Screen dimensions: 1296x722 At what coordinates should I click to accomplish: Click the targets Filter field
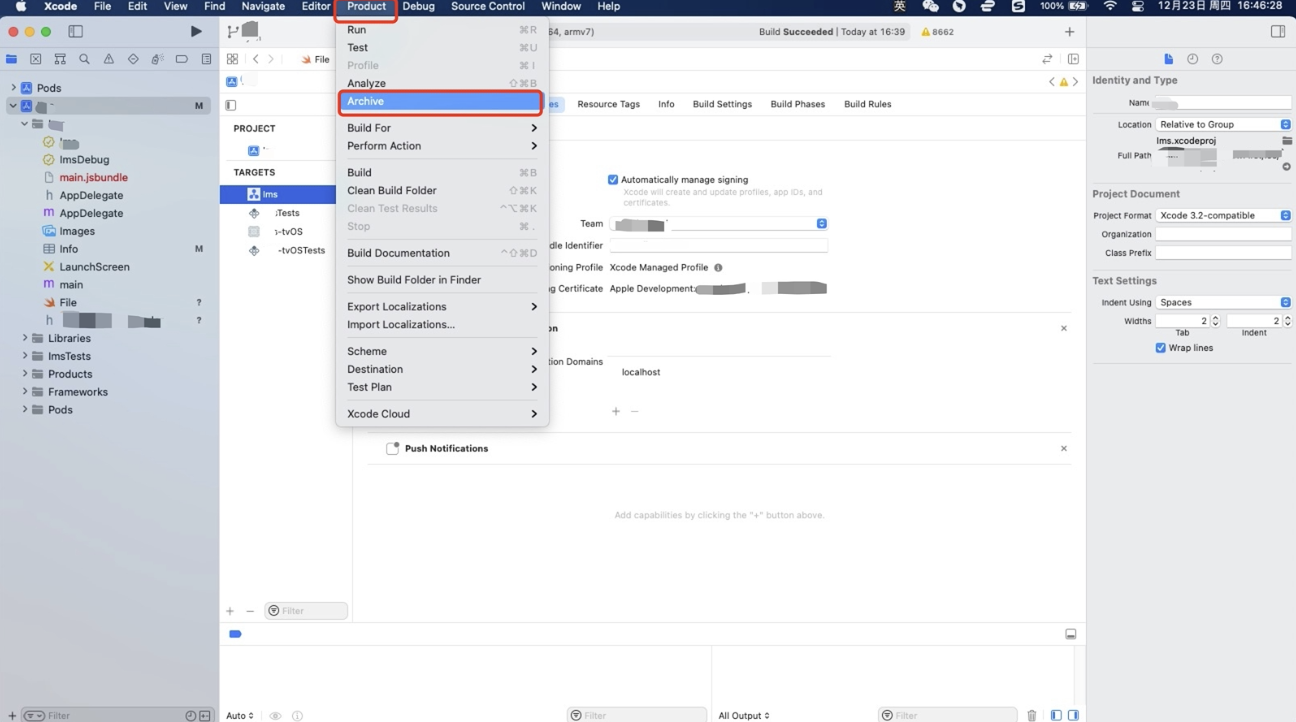point(306,611)
